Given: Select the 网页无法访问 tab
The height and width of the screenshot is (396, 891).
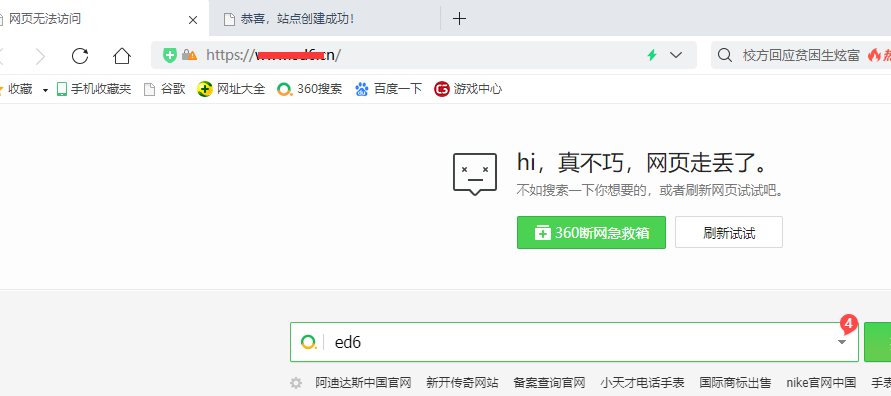Looking at the screenshot, I should click(103, 19).
